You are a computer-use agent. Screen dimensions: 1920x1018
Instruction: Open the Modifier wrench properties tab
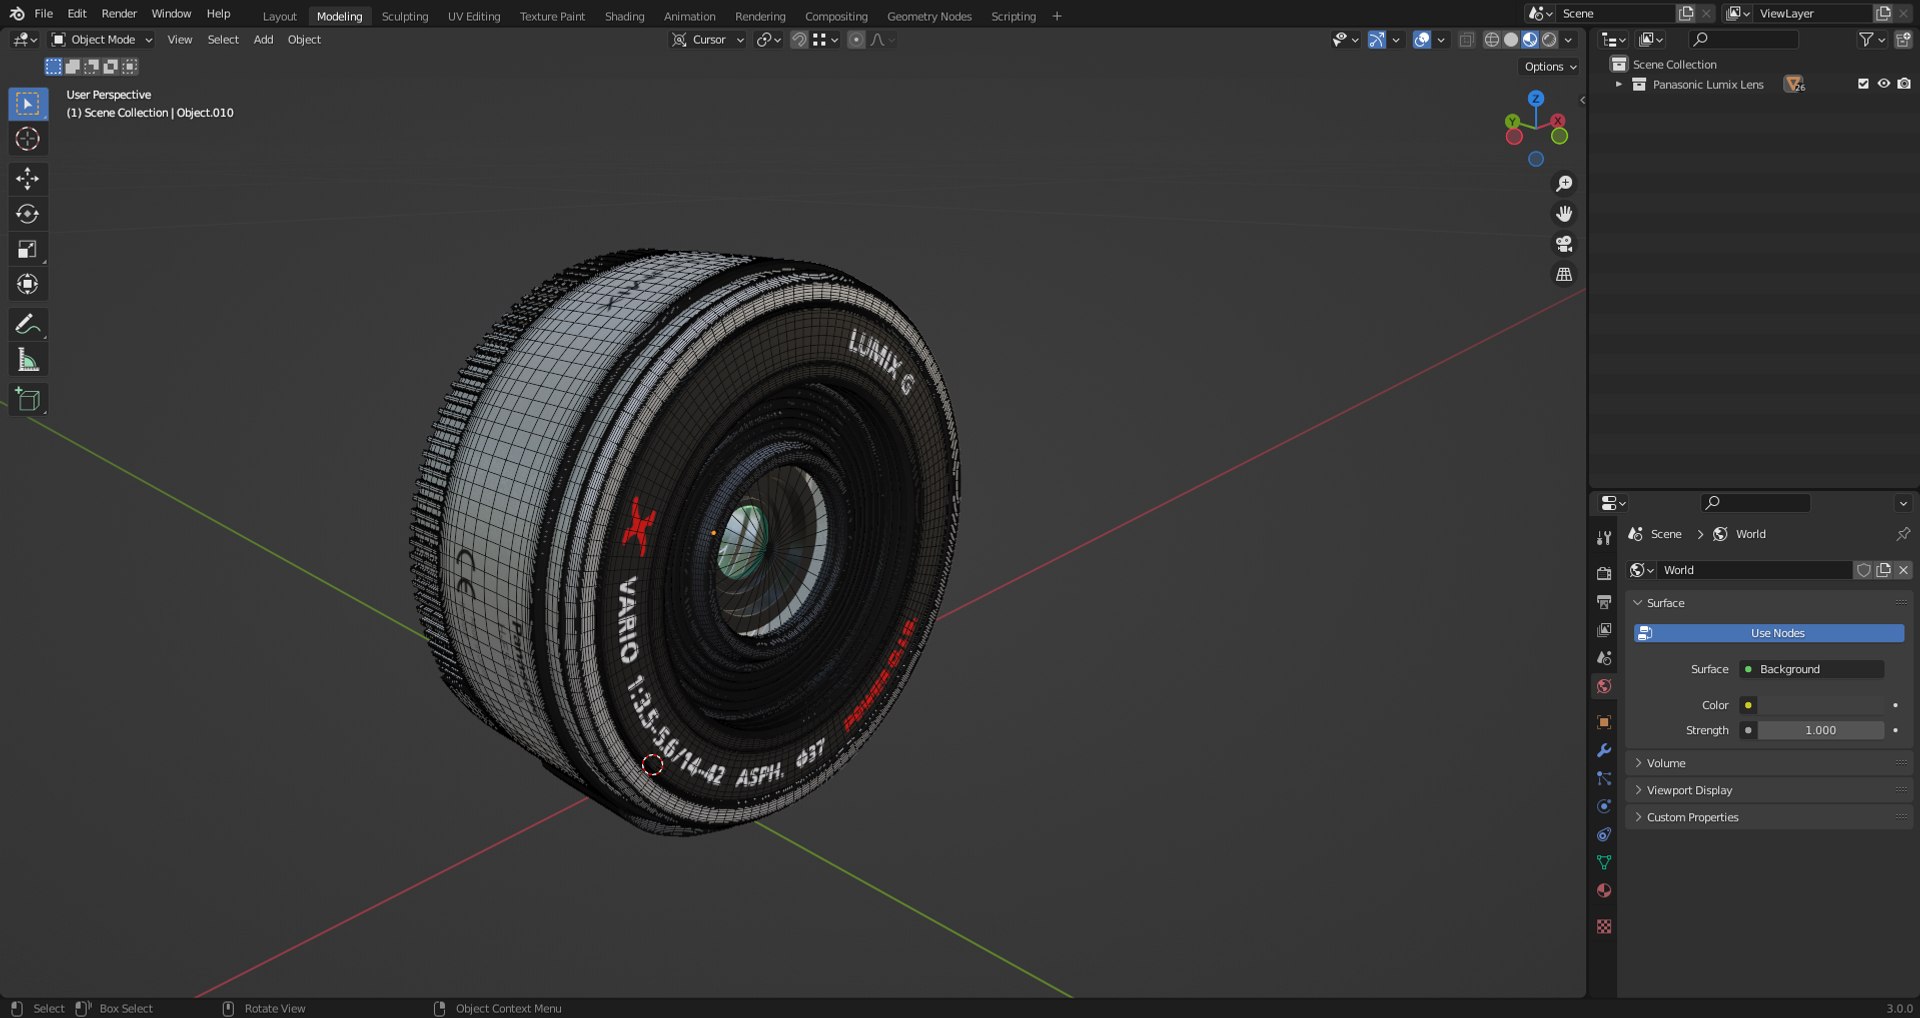pos(1604,750)
